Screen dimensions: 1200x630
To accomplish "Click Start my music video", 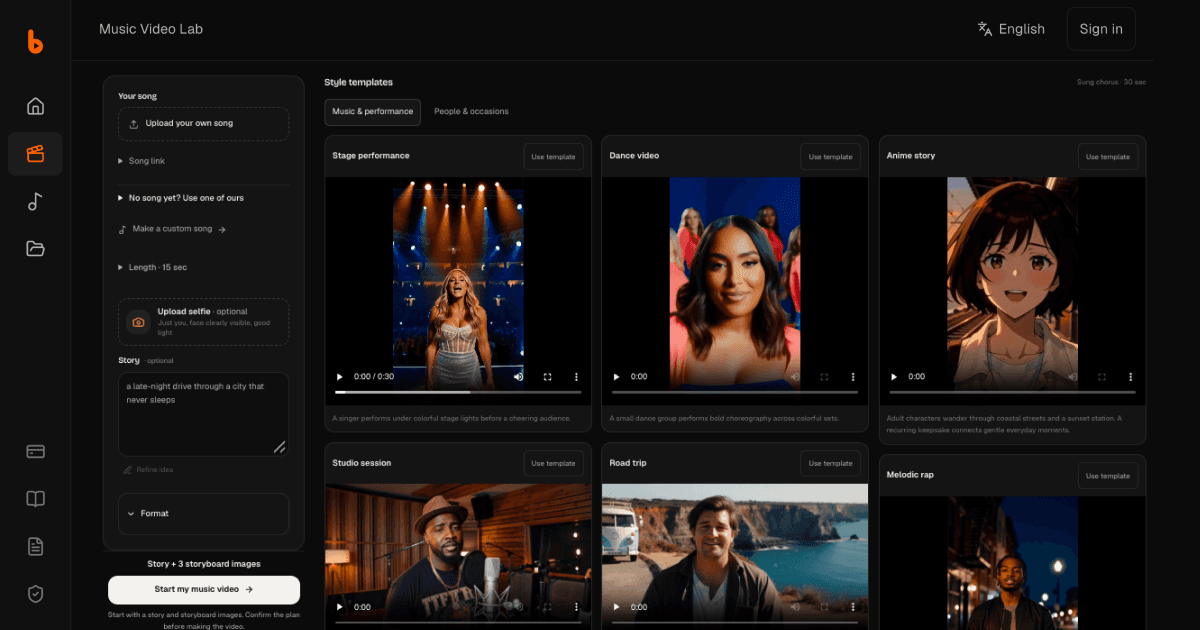I will point(204,590).
